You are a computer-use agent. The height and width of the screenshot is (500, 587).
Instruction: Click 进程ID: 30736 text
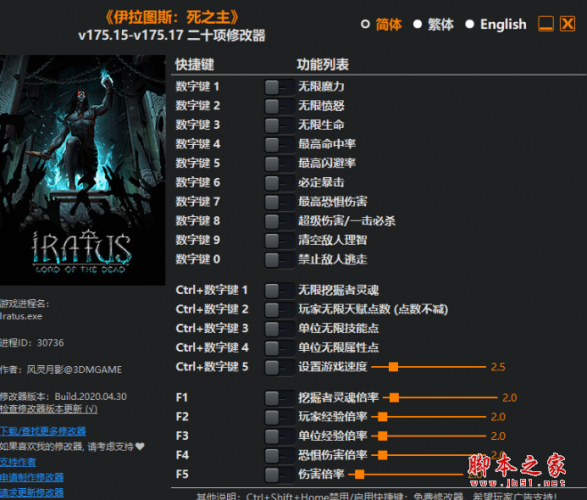pos(32,343)
